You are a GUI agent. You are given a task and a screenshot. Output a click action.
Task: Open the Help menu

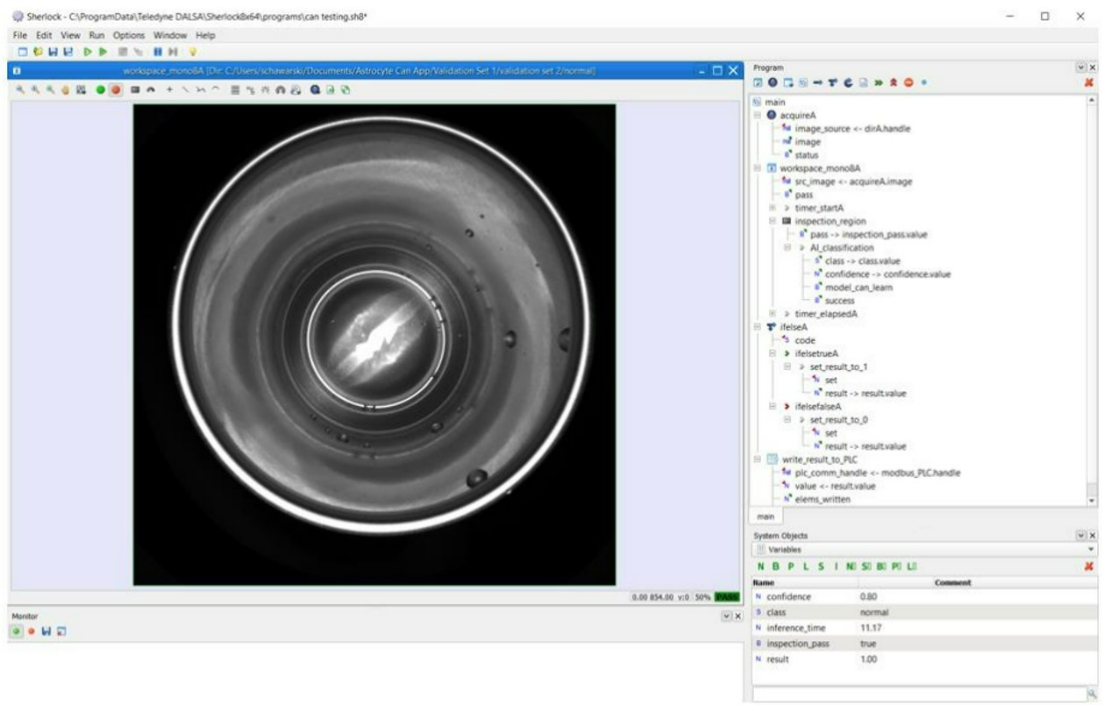coord(205,35)
